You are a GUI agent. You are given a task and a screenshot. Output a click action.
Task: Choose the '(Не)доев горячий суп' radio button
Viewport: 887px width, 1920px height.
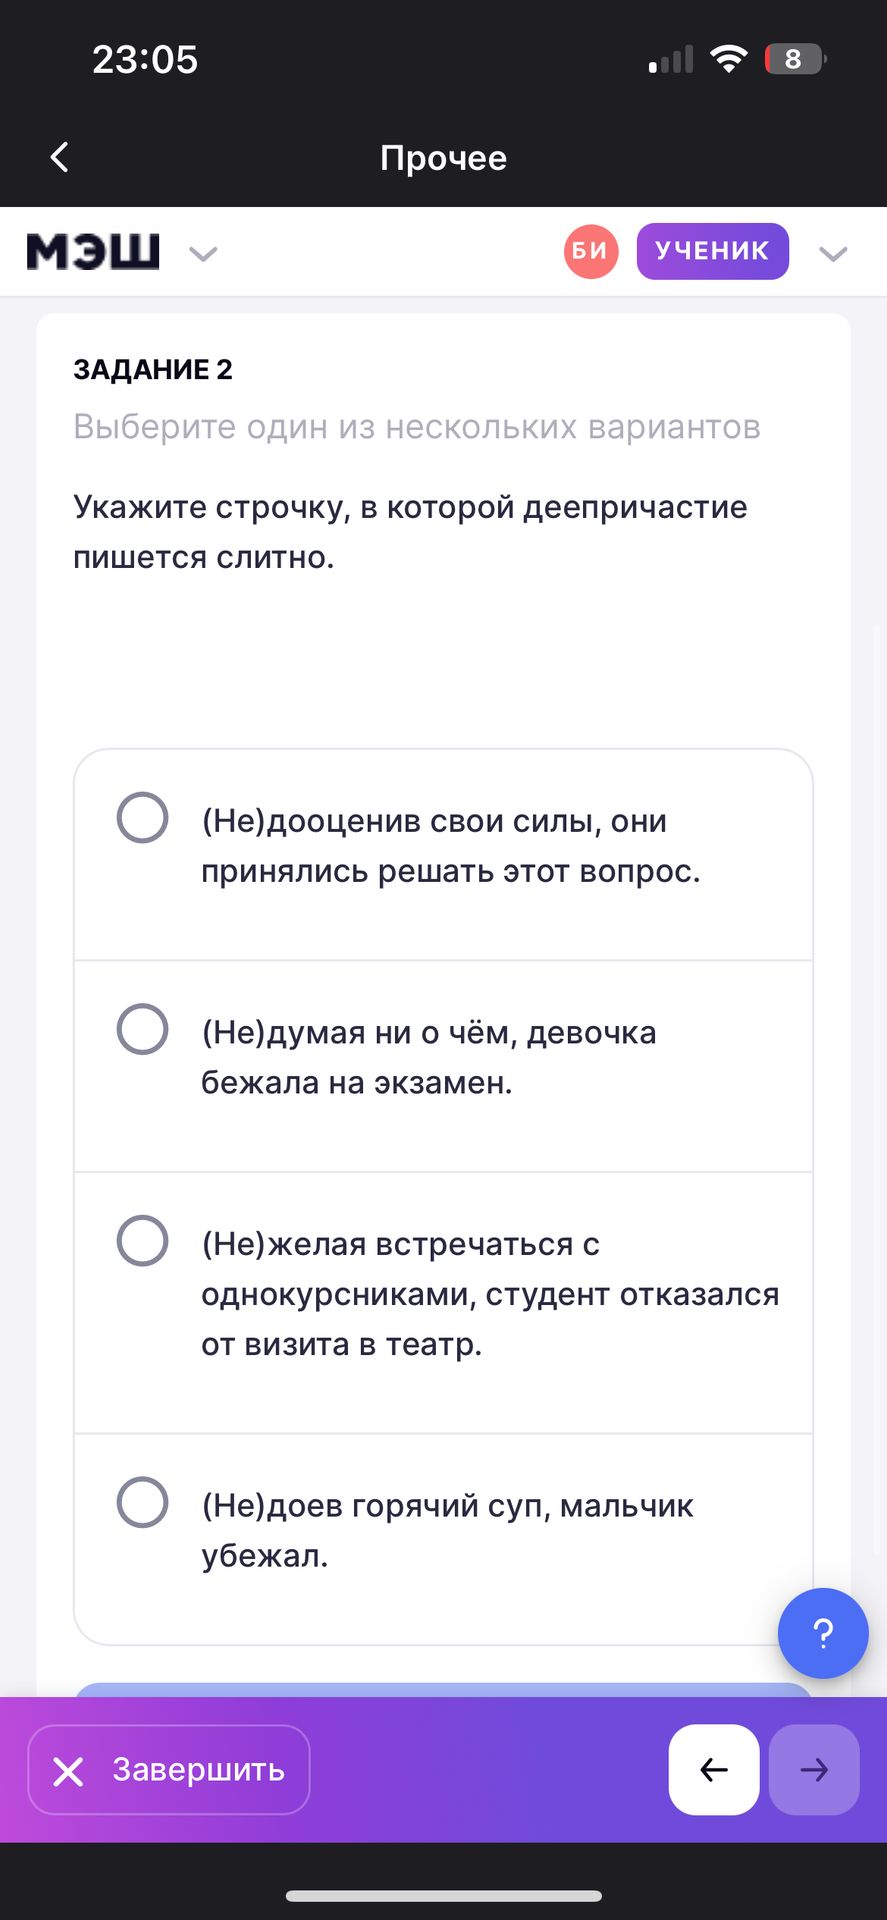point(143,1502)
